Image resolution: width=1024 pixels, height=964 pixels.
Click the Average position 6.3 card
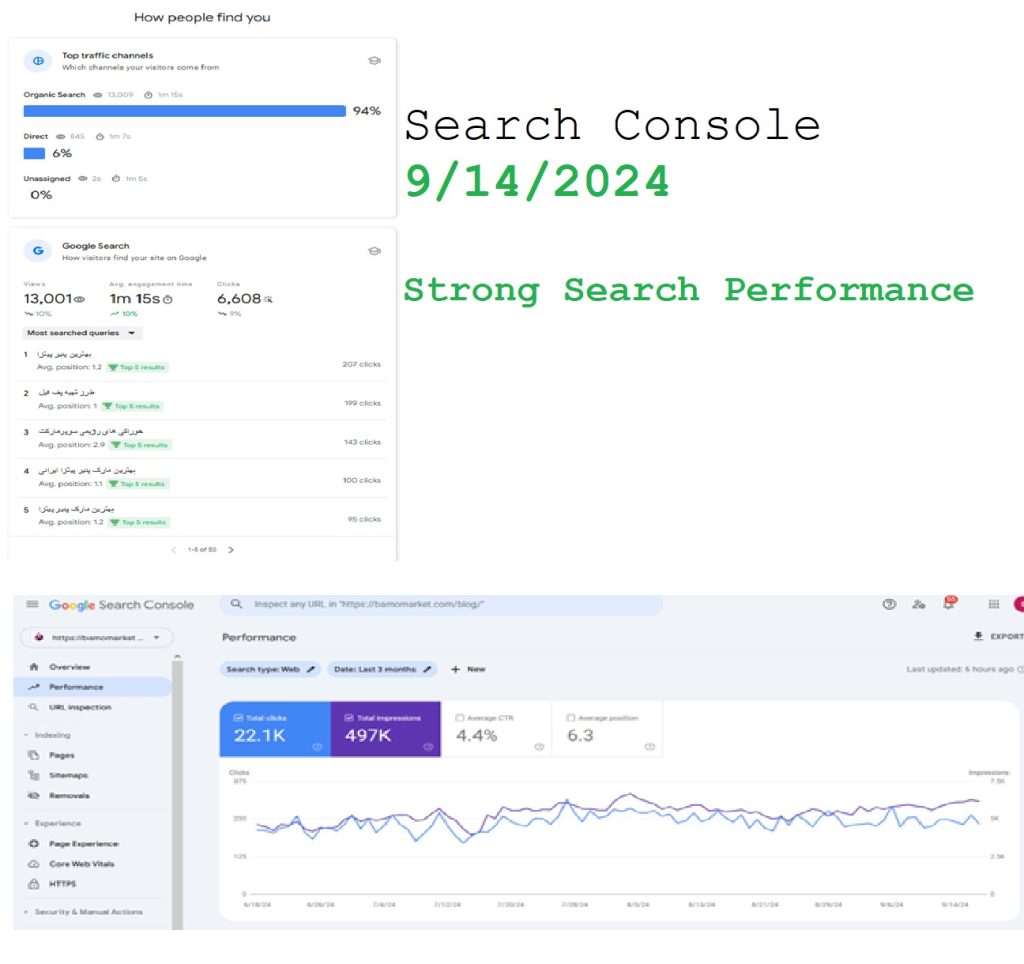[x=607, y=729]
